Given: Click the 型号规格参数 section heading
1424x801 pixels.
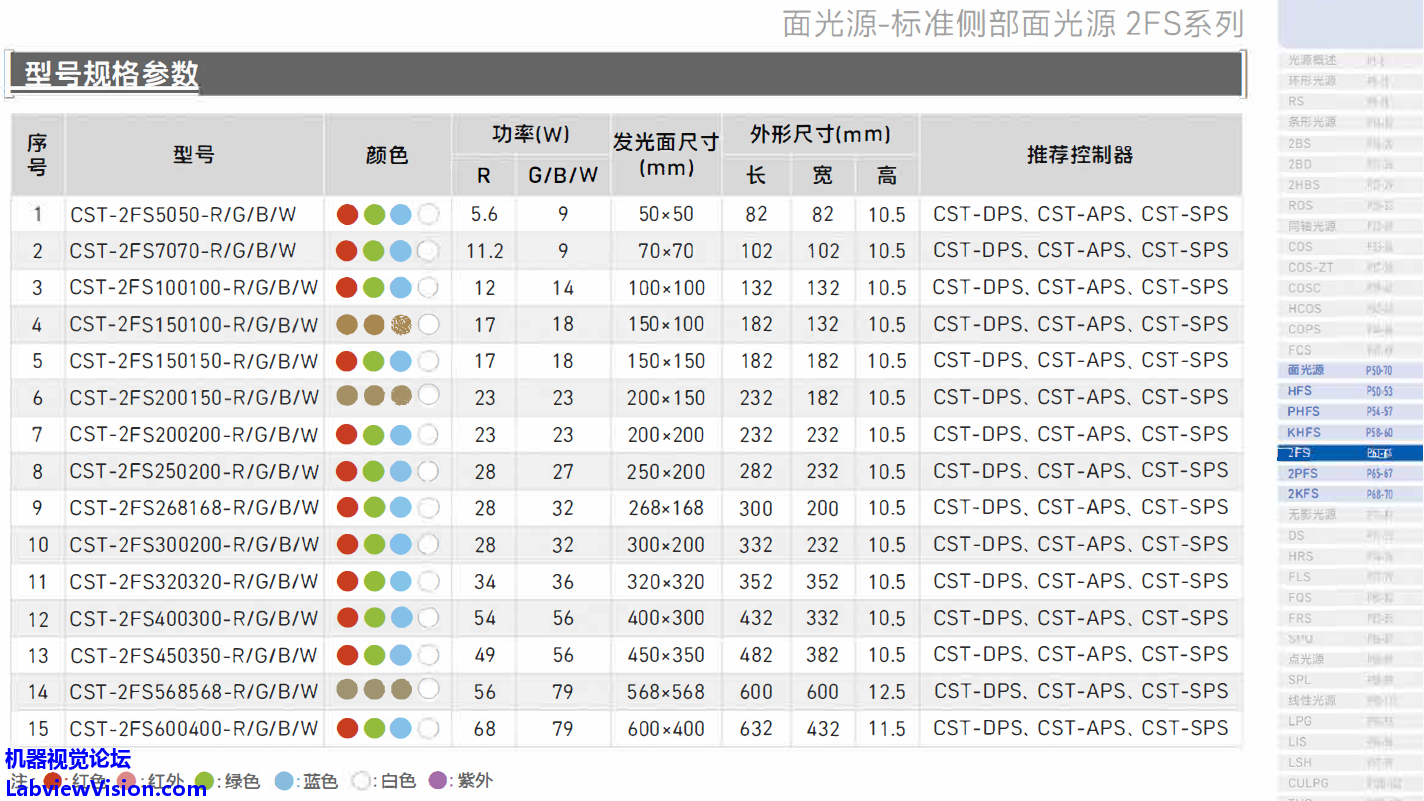Looking at the screenshot, I should click(111, 74).
